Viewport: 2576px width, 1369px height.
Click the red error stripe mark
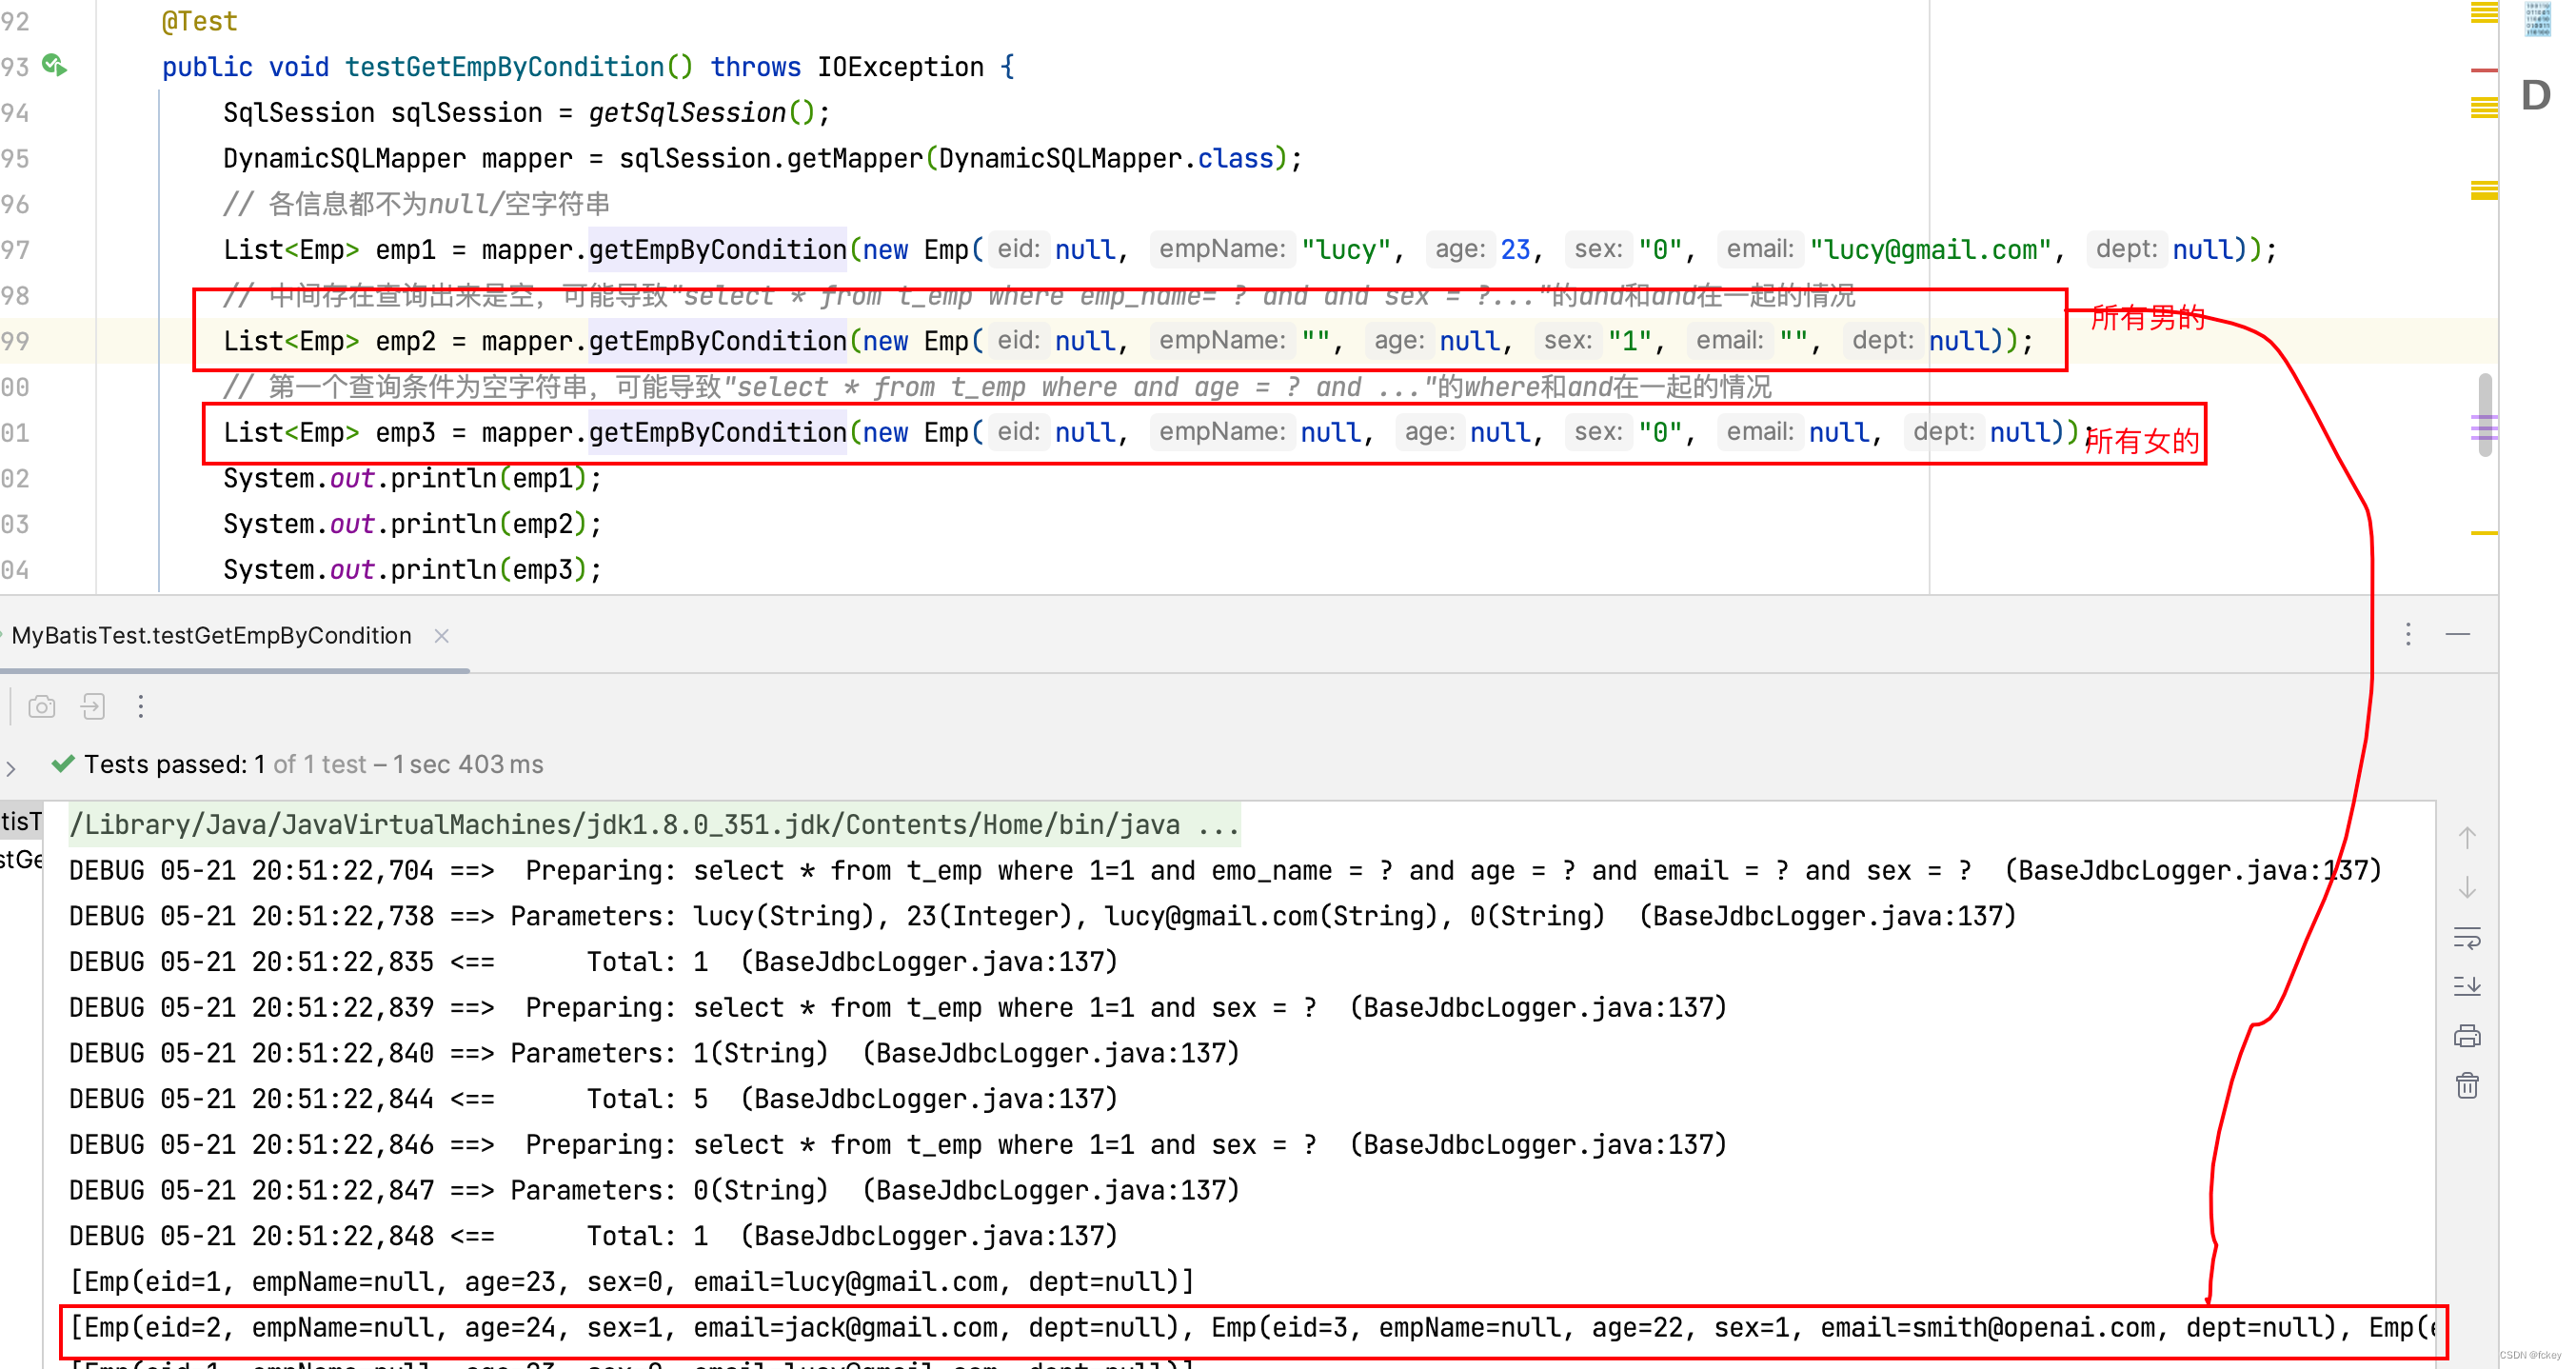[2484, 70]
